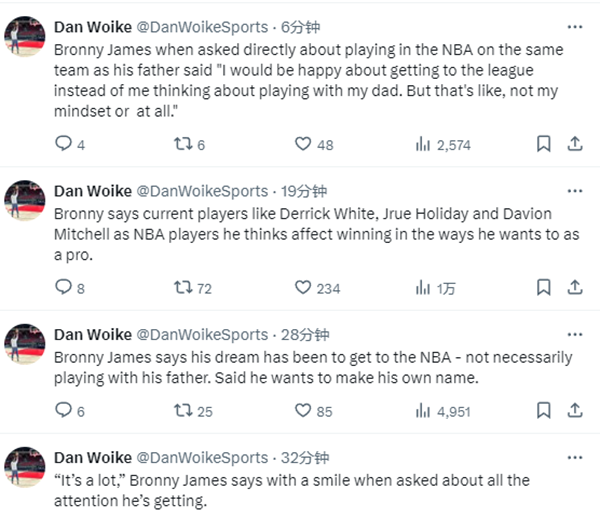Reply to the Derrick White tweet

tap(64, 288)
